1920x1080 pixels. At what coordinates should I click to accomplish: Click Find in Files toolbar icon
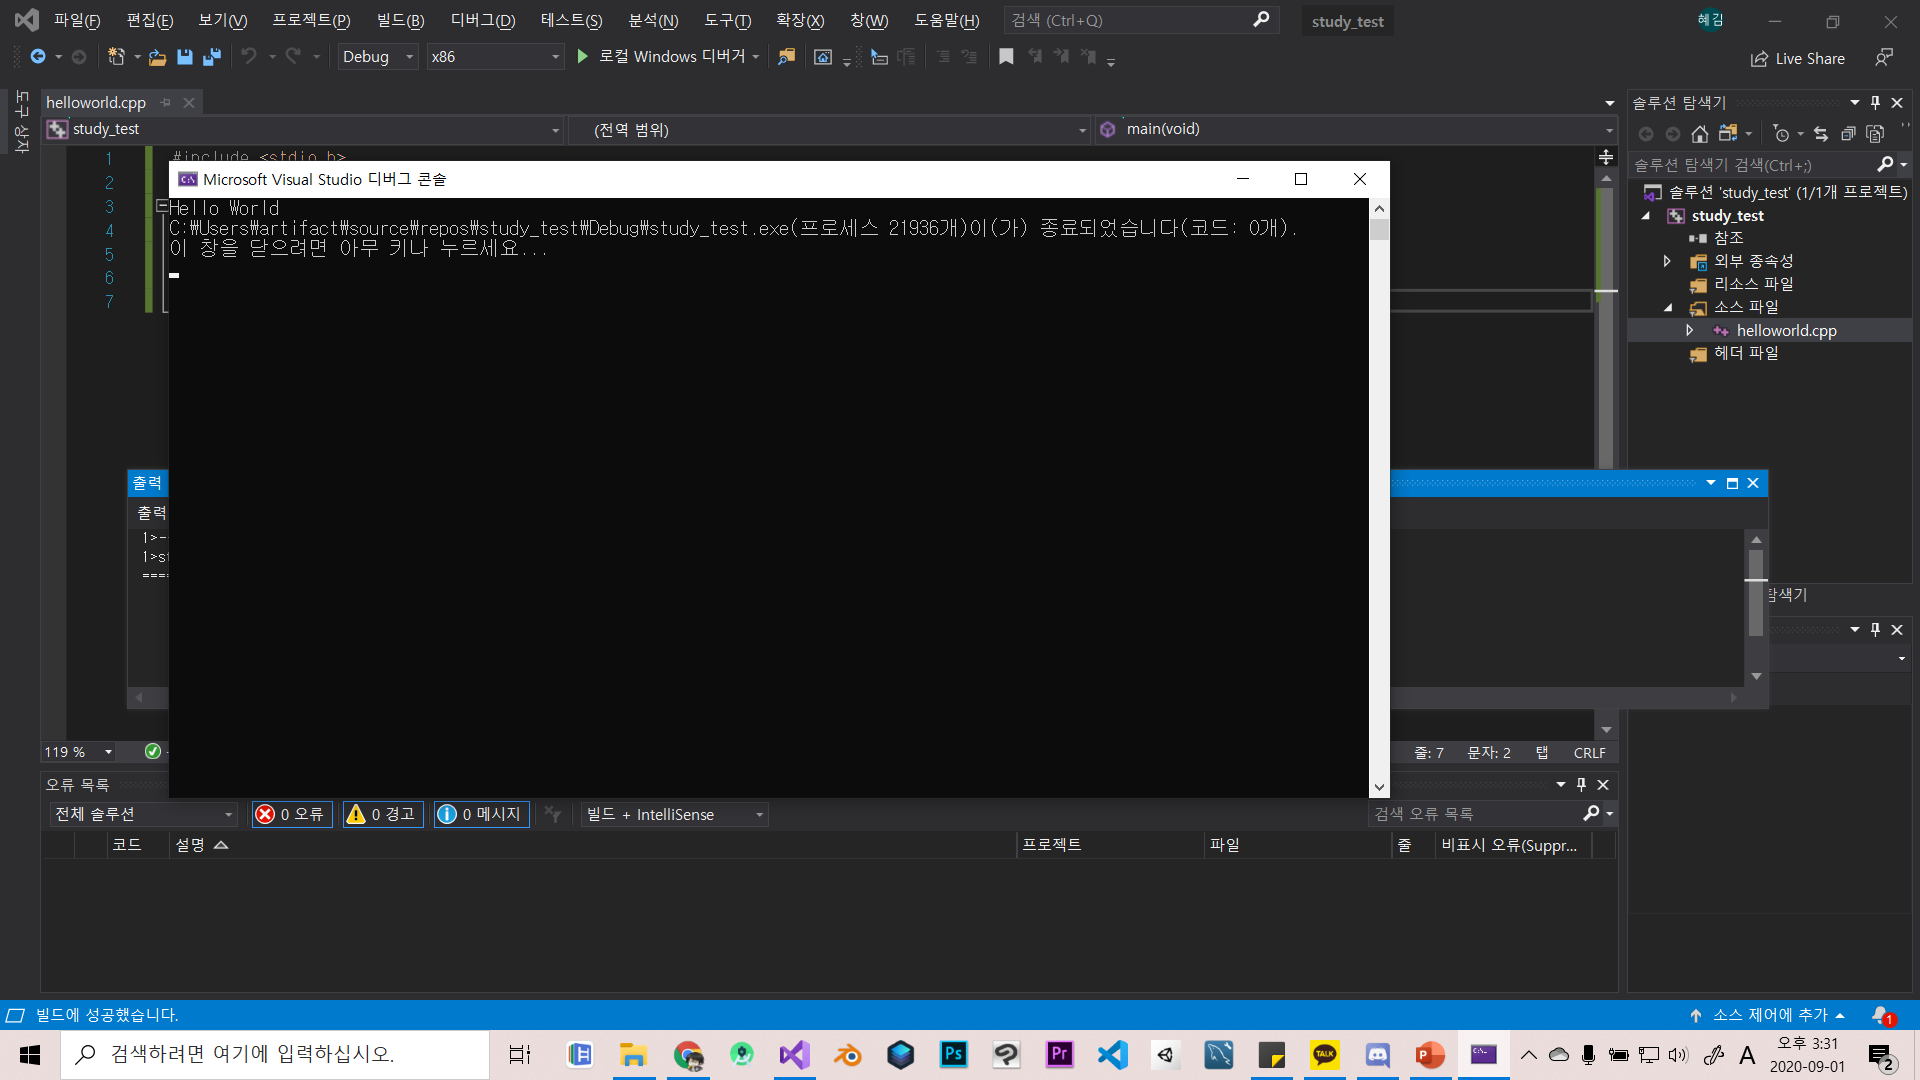(x=787, y=57)
